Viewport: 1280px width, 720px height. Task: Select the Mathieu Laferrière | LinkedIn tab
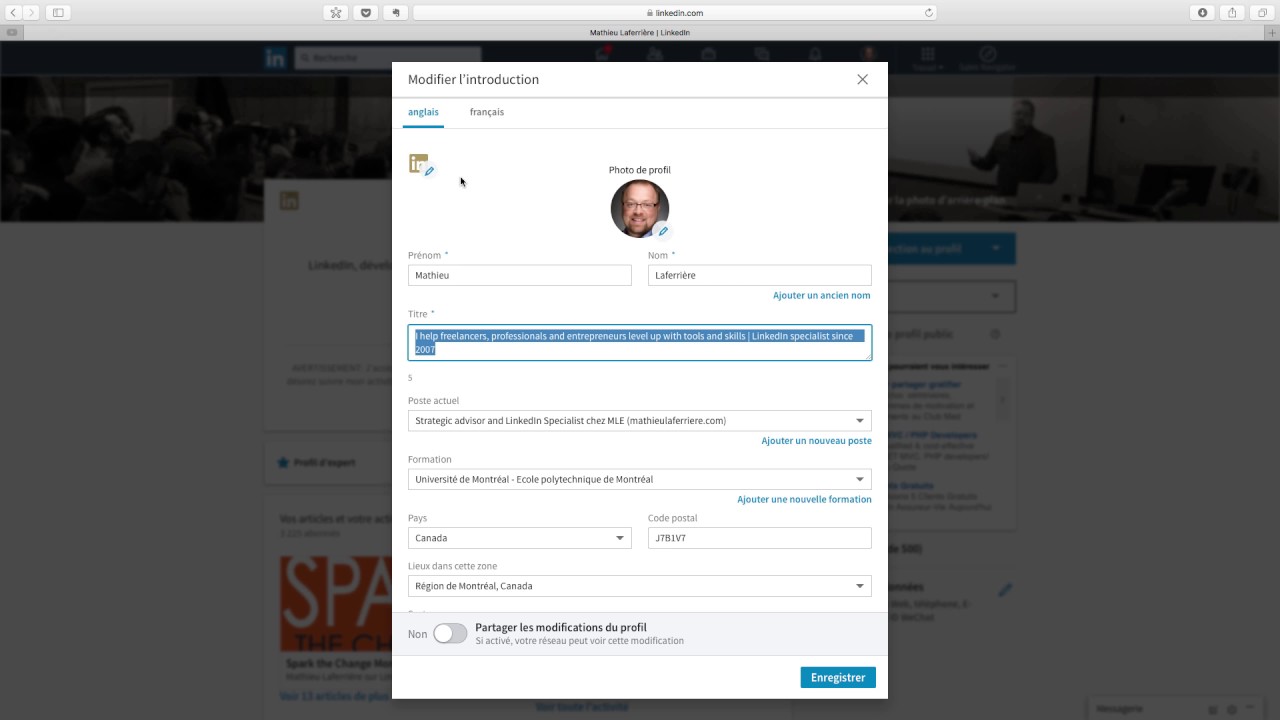pyautogui.click(x=640, y=32)
